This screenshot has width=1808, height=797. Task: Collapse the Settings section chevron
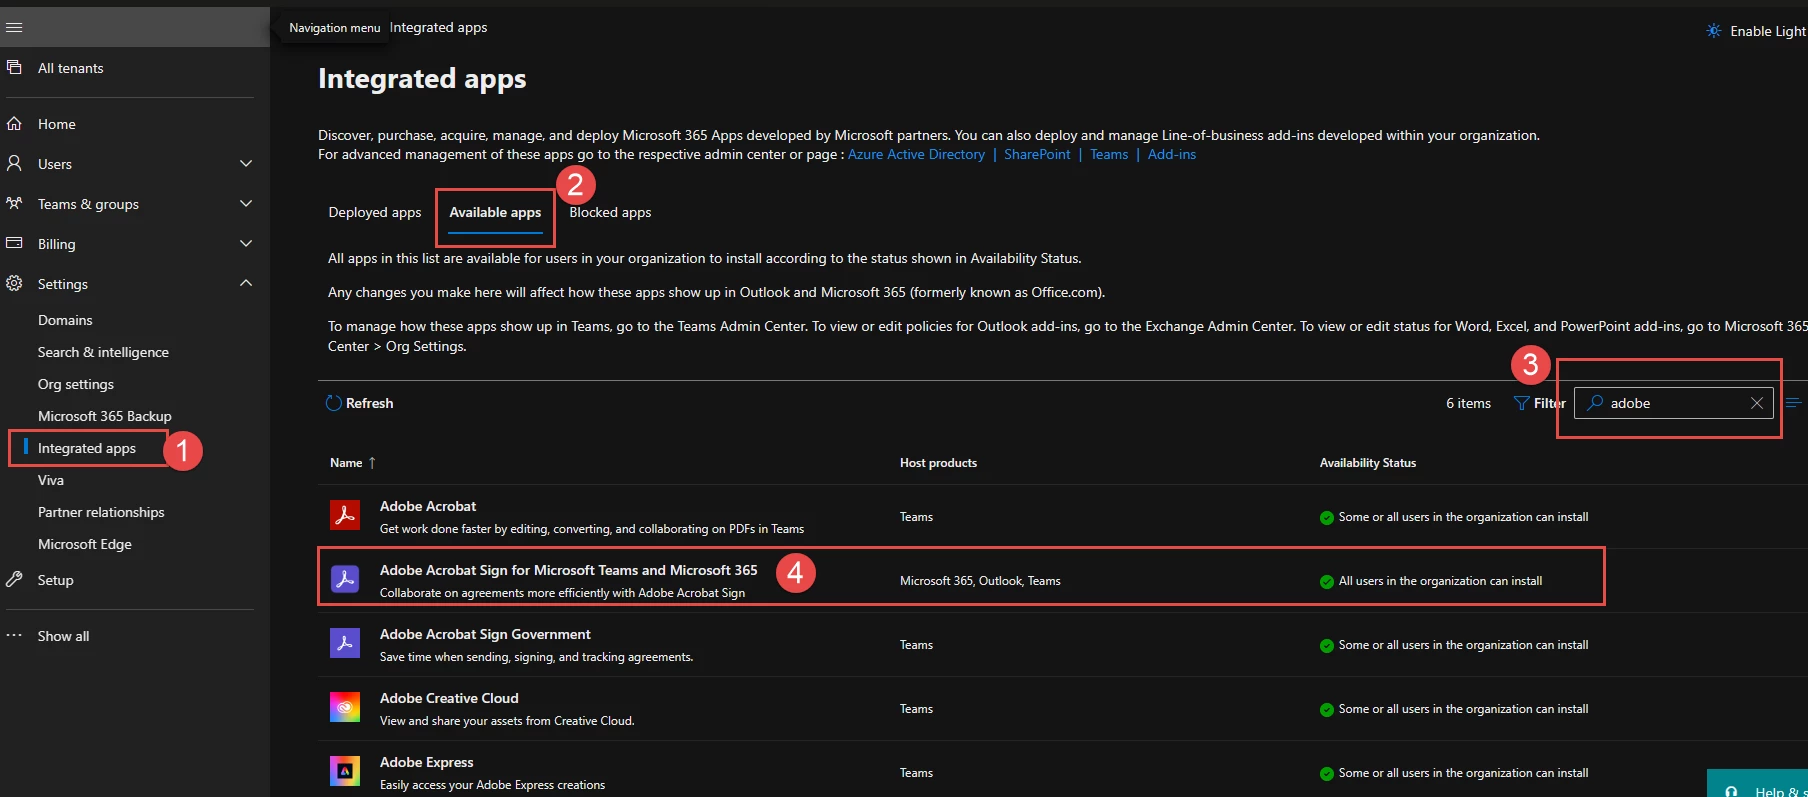pyautogui.click(x=246, y=283)
